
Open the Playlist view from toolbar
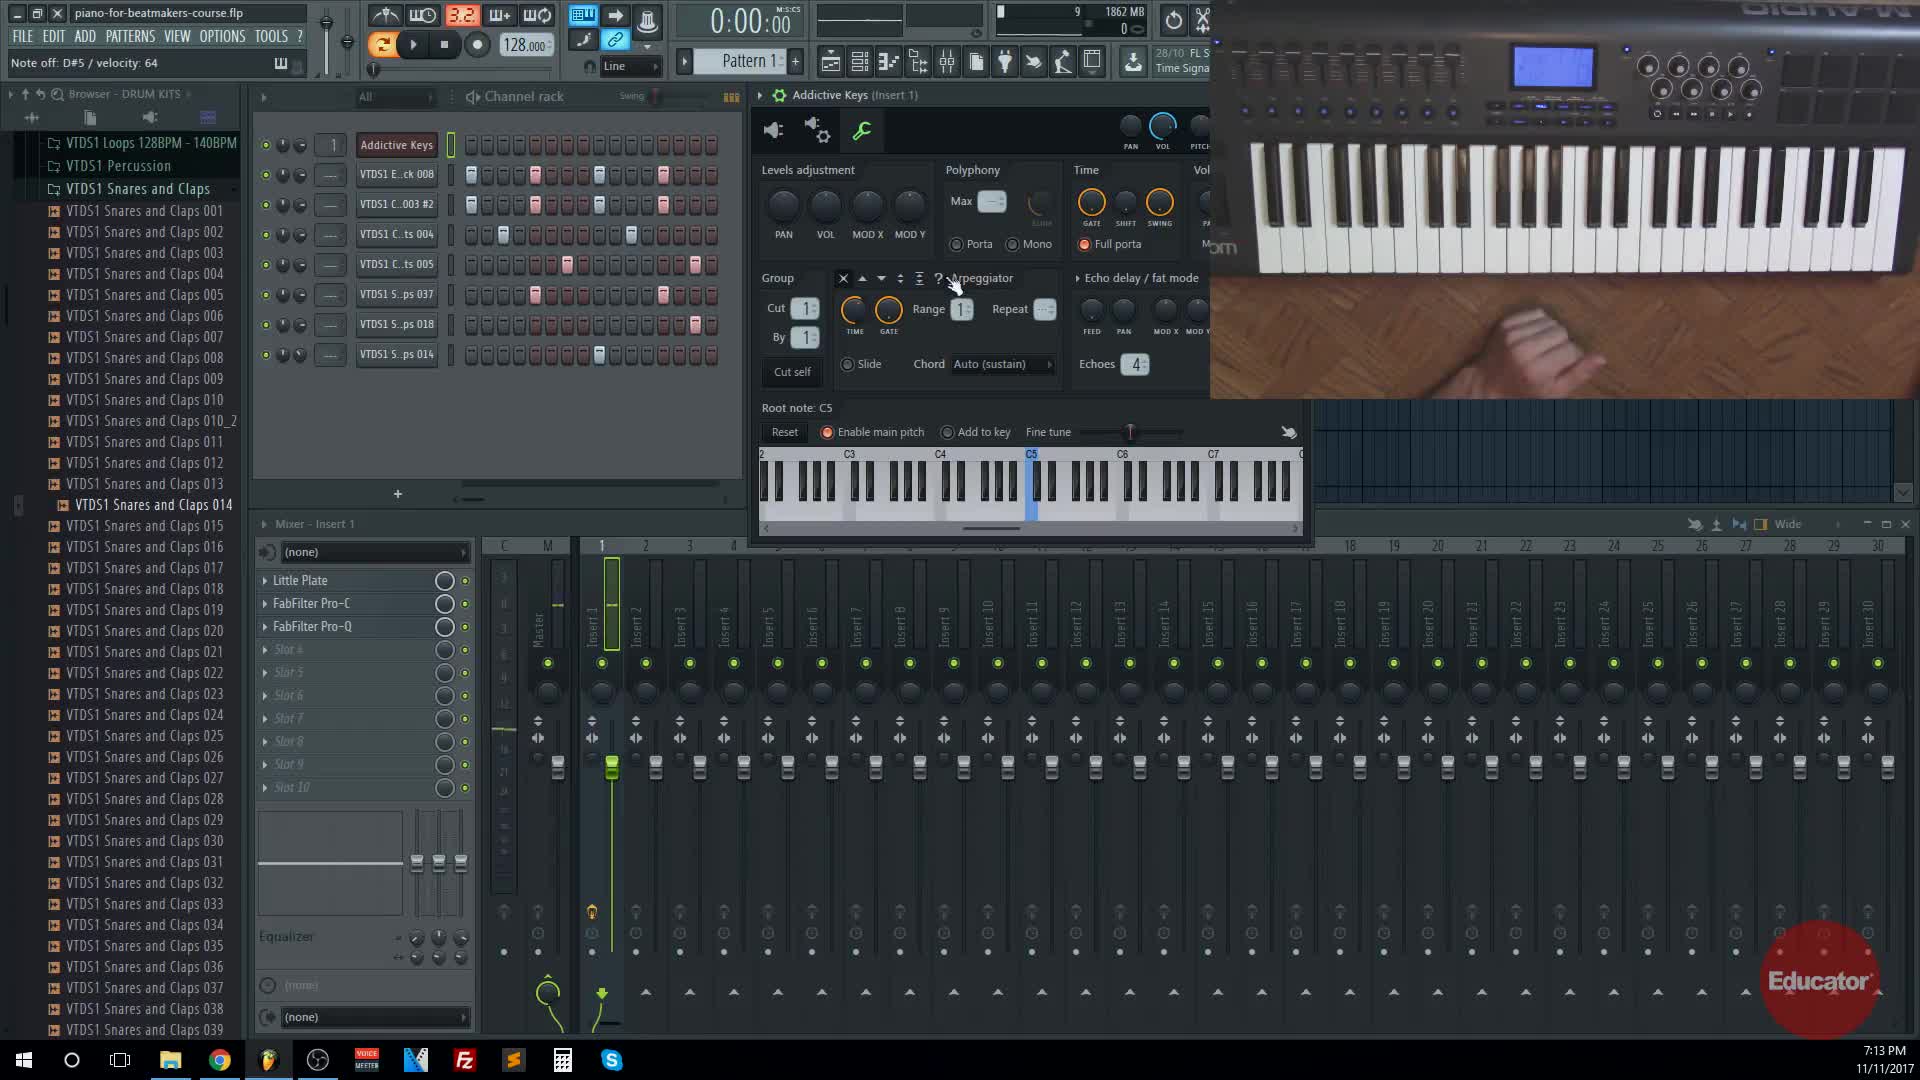(830, 62)
